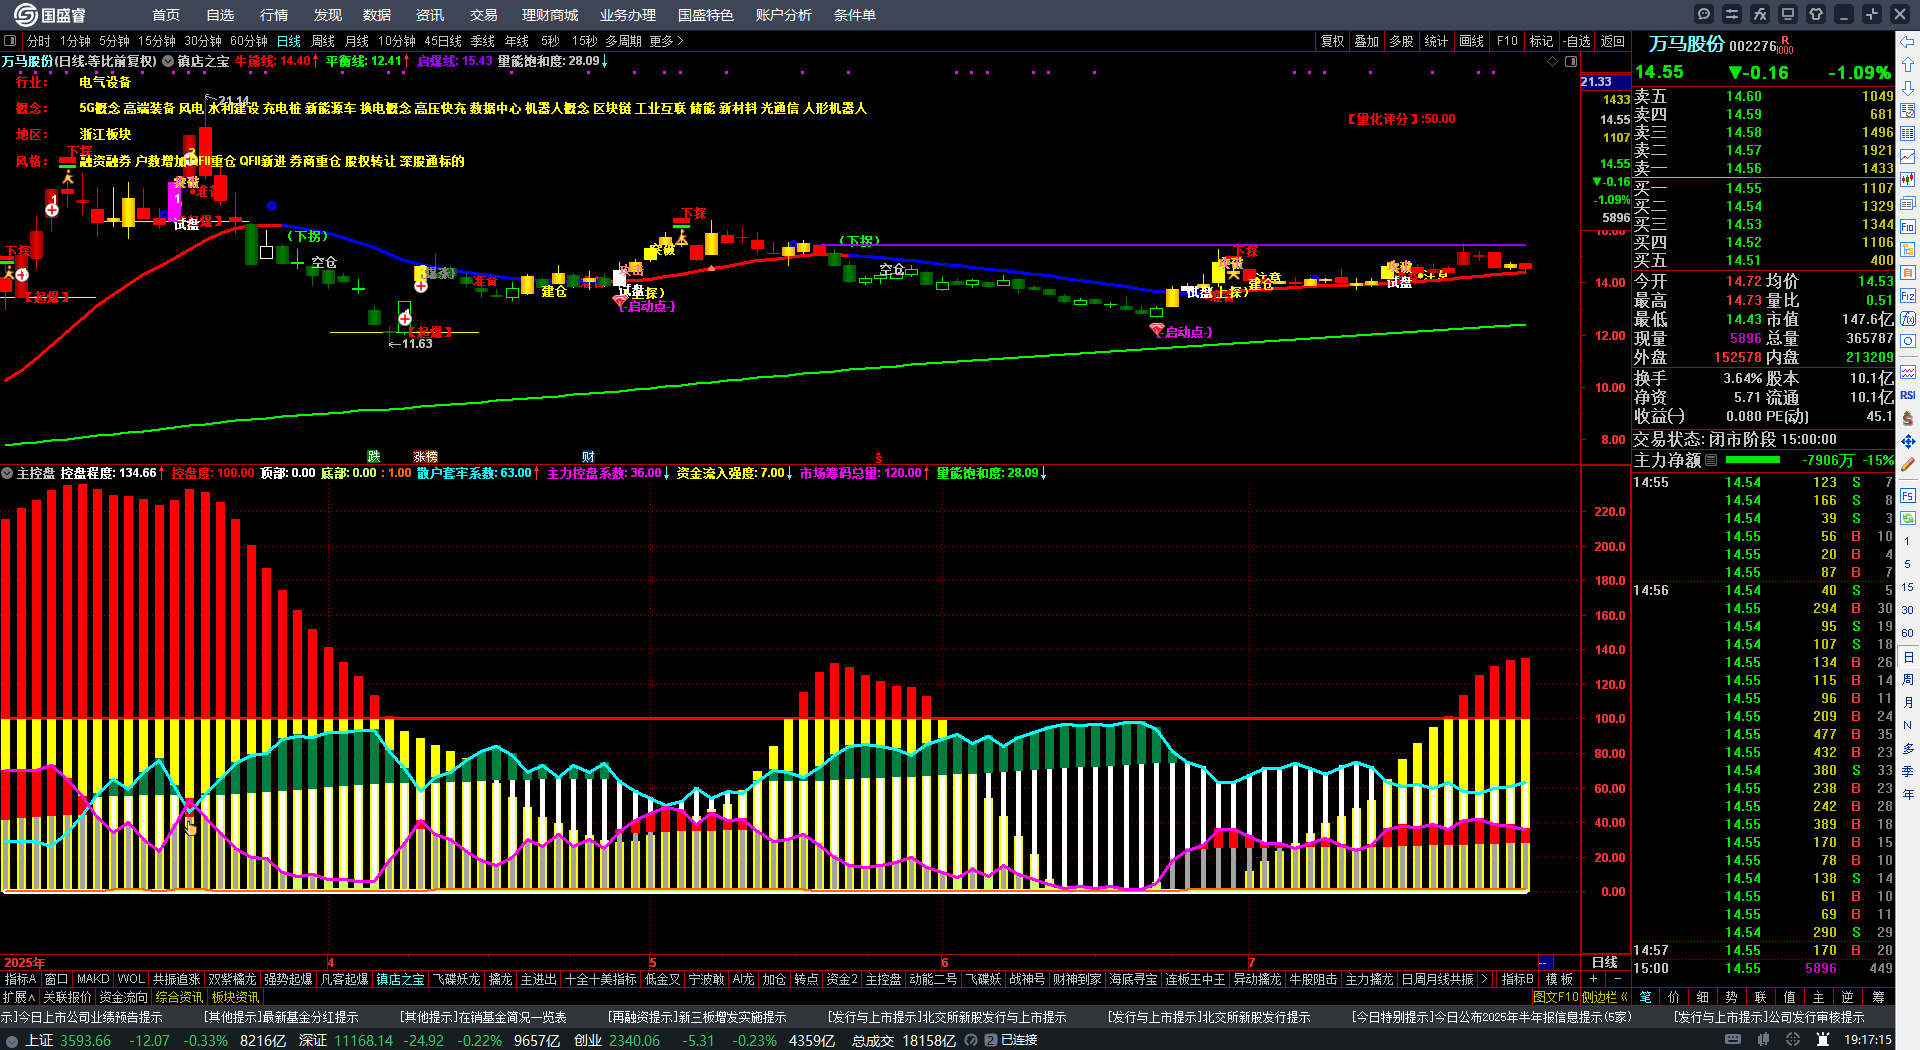Expand the 更多 periods dropdown
This screenshot has width=1920, height=1050.
coord(666,41)
